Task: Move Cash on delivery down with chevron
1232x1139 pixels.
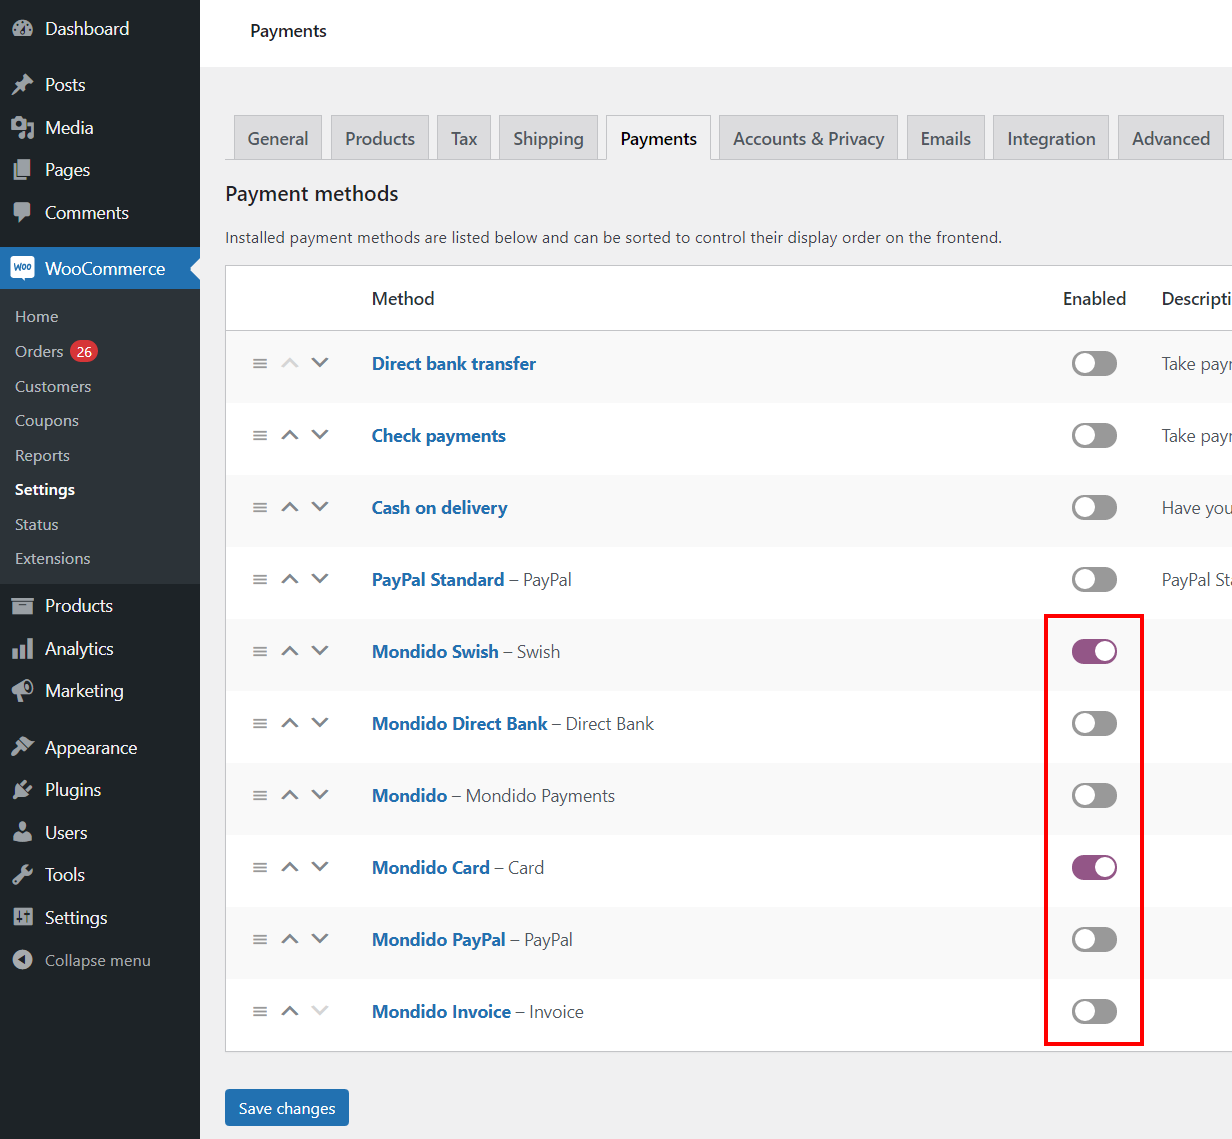Action: click(320, 507)
